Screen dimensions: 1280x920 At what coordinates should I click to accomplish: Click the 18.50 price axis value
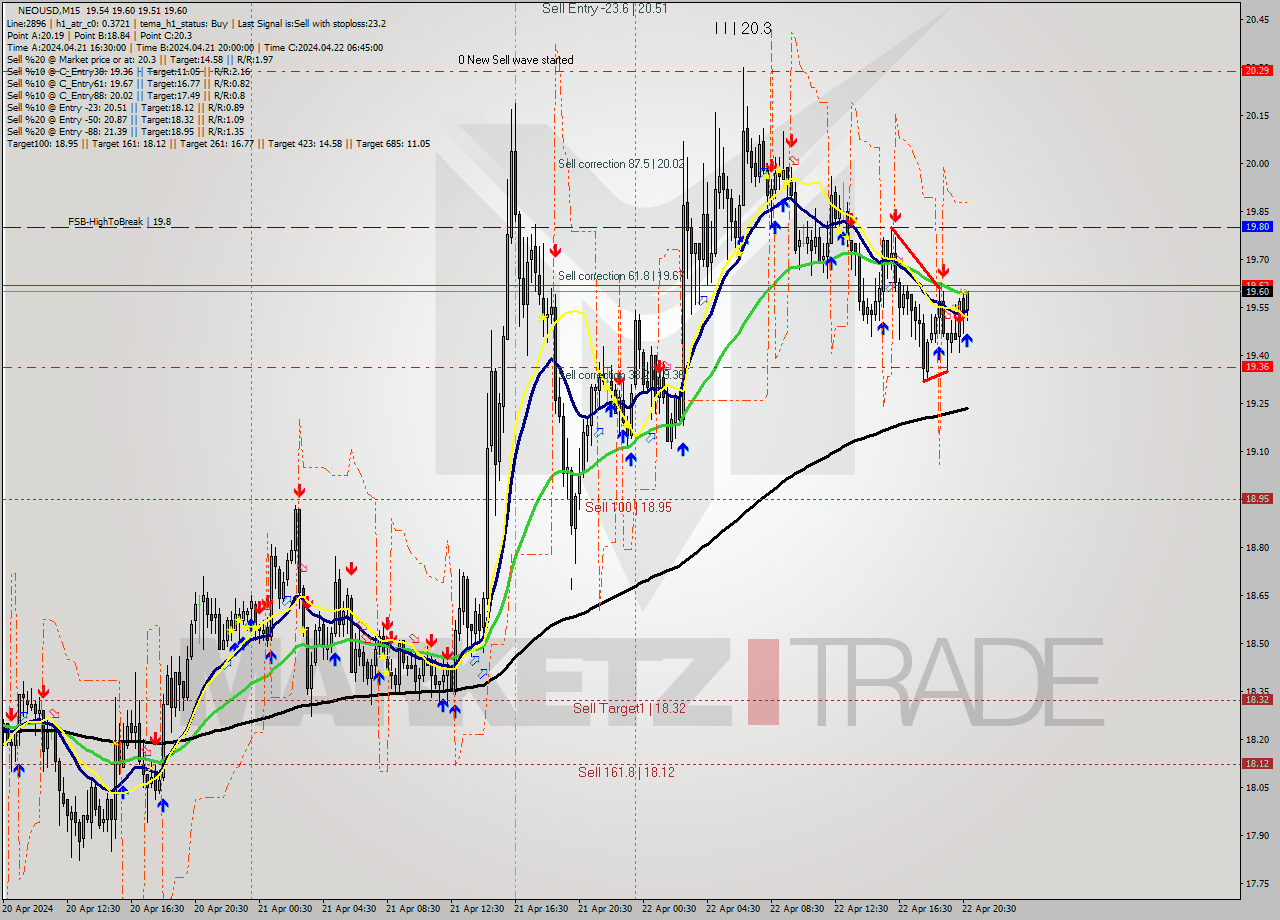pyautogui.click(x=1256, y=643)
